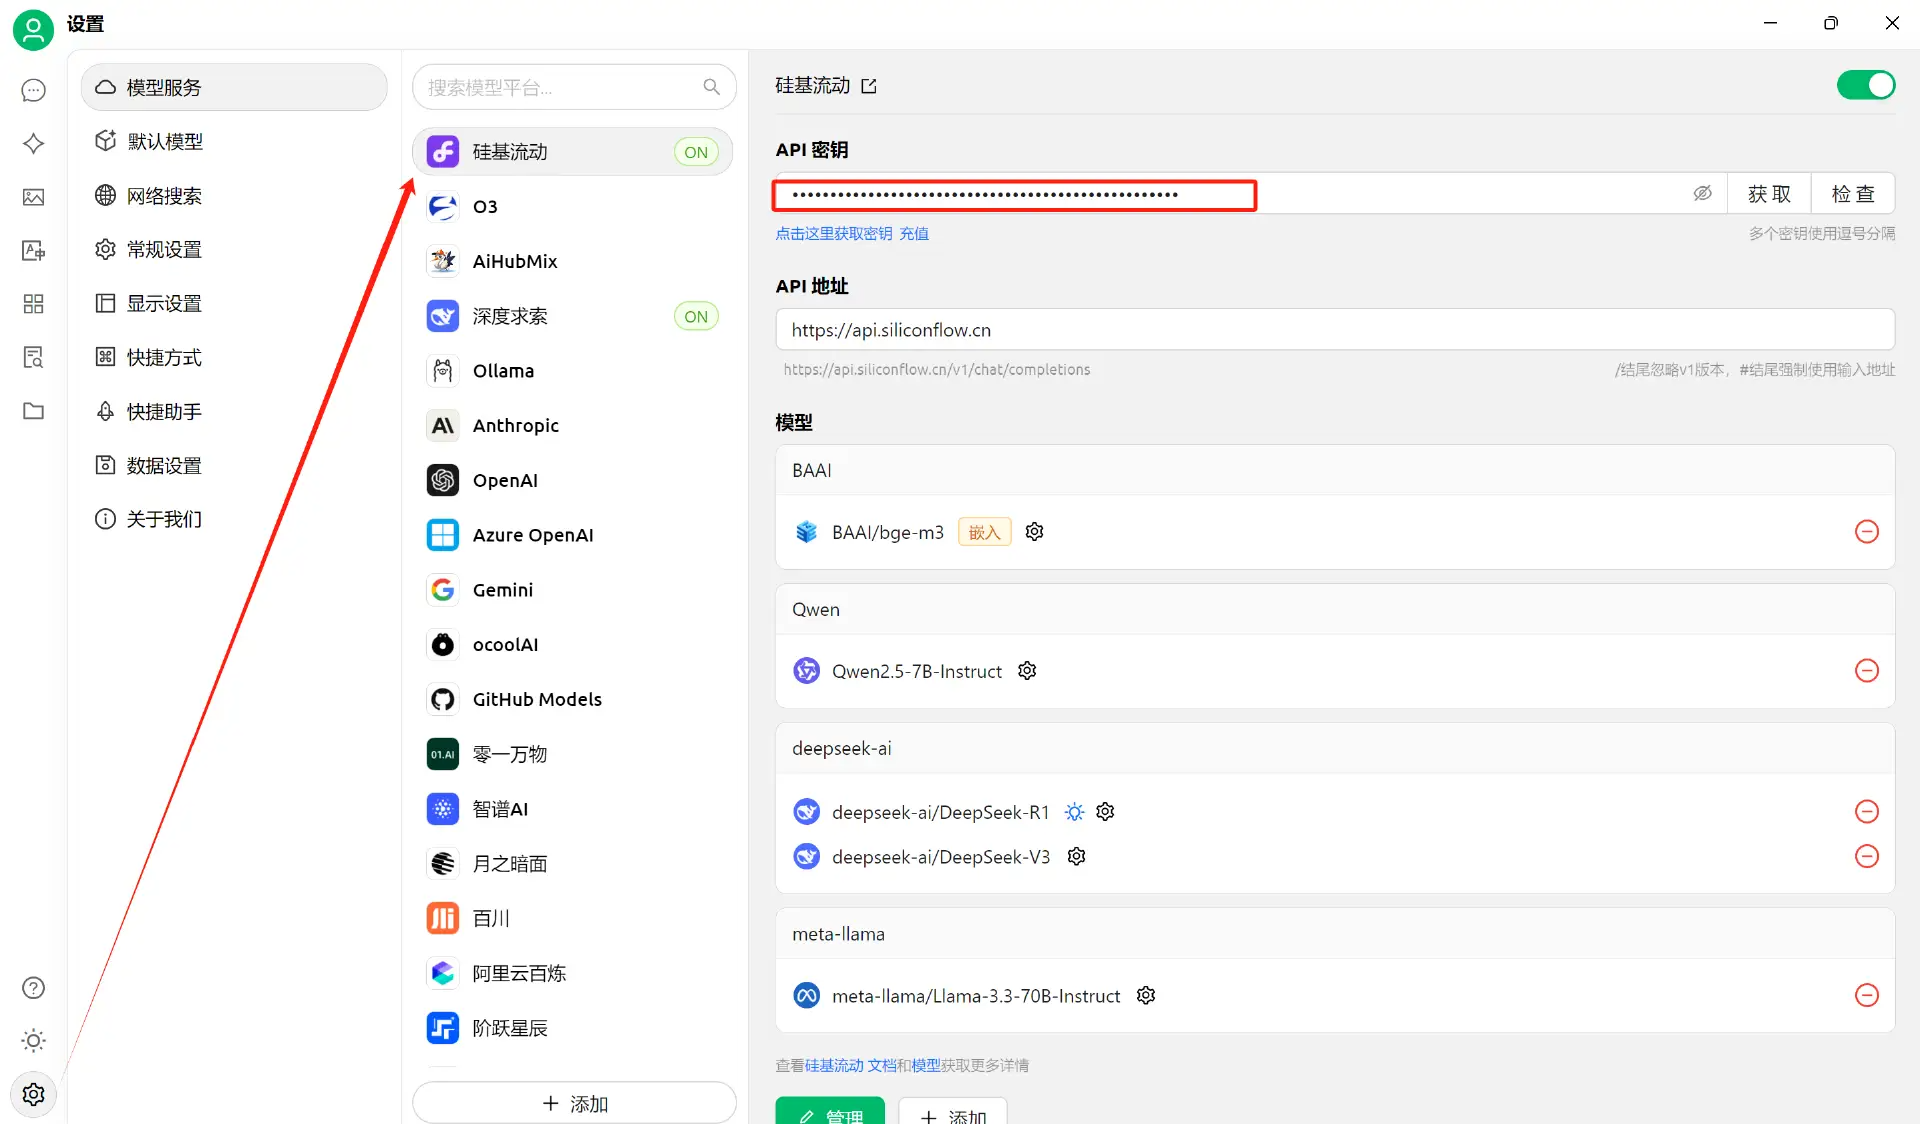
Task: Open the settings gear in sidebar
Action: point(33,1094)
